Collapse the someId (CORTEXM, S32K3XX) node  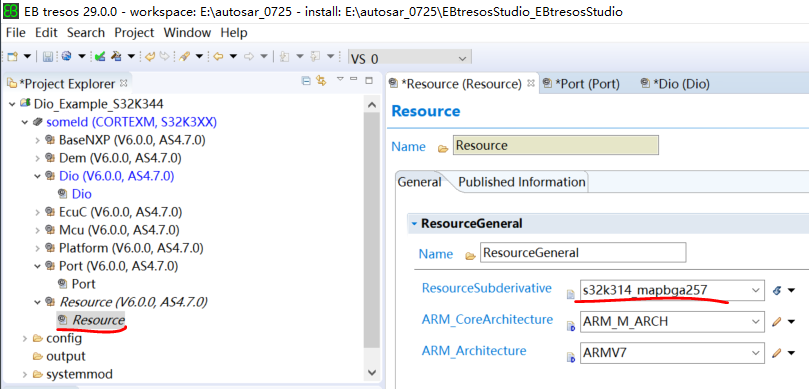24,123
